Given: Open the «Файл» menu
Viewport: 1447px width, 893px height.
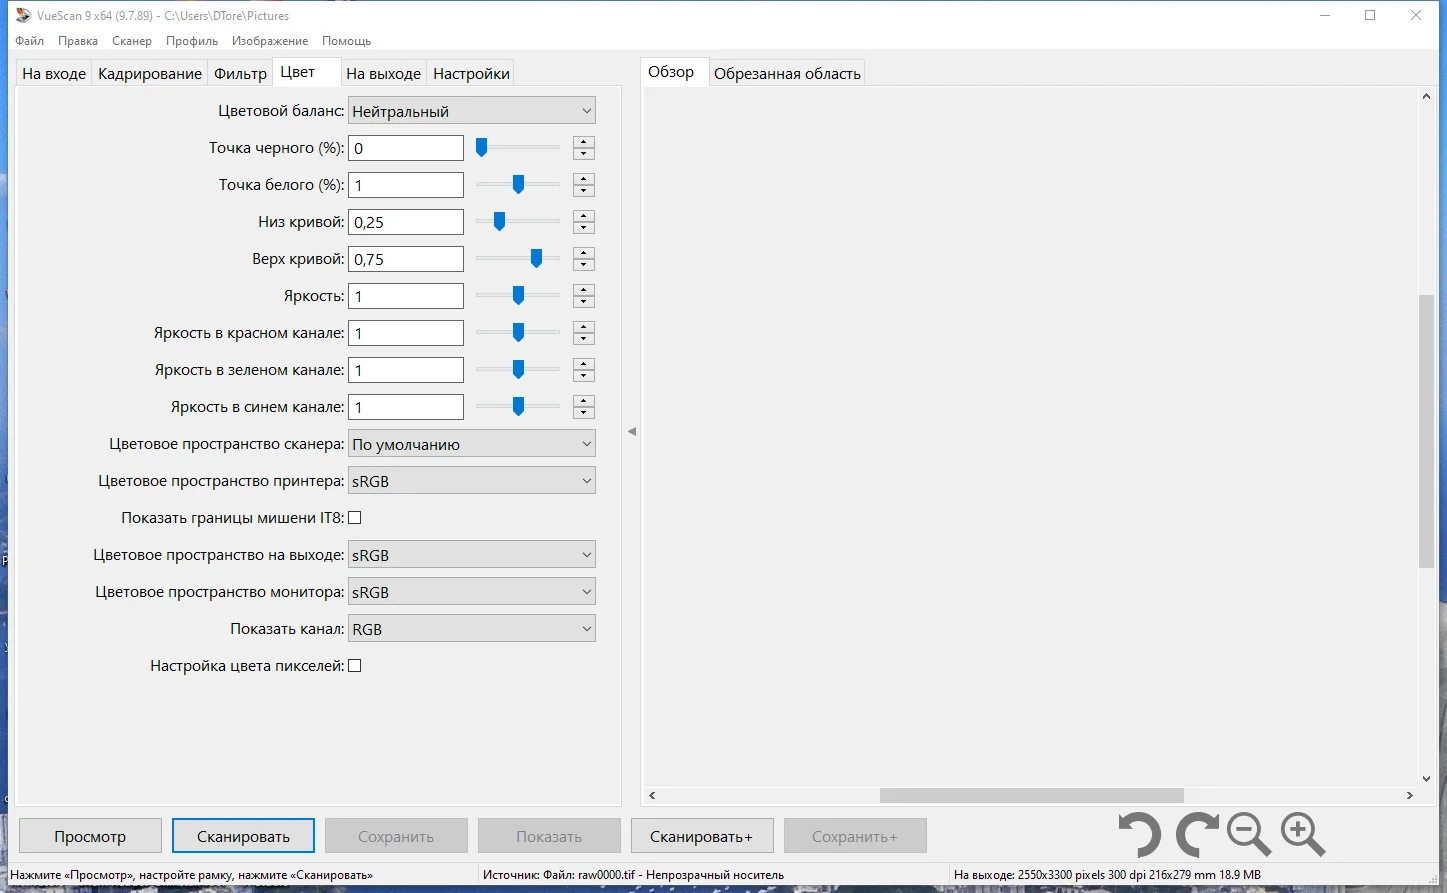Looking at the screenshot, I should 30,41.
